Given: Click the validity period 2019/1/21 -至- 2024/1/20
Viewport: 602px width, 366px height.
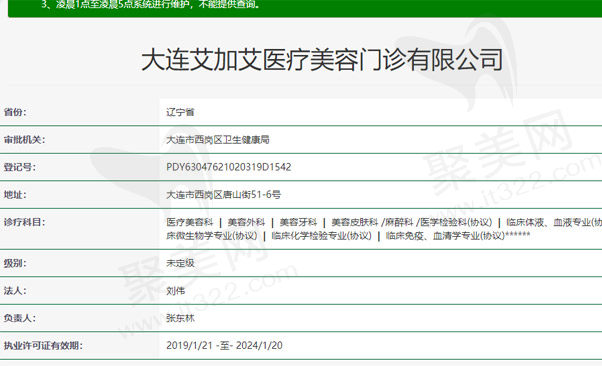Looking at the screenshot, I should click(224, 346).
